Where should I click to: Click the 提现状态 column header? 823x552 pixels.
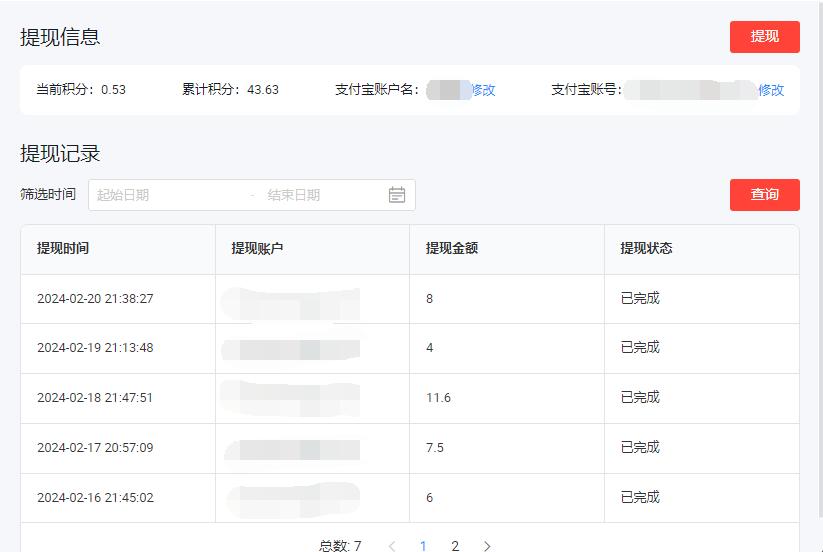click(x=646, y=249)
